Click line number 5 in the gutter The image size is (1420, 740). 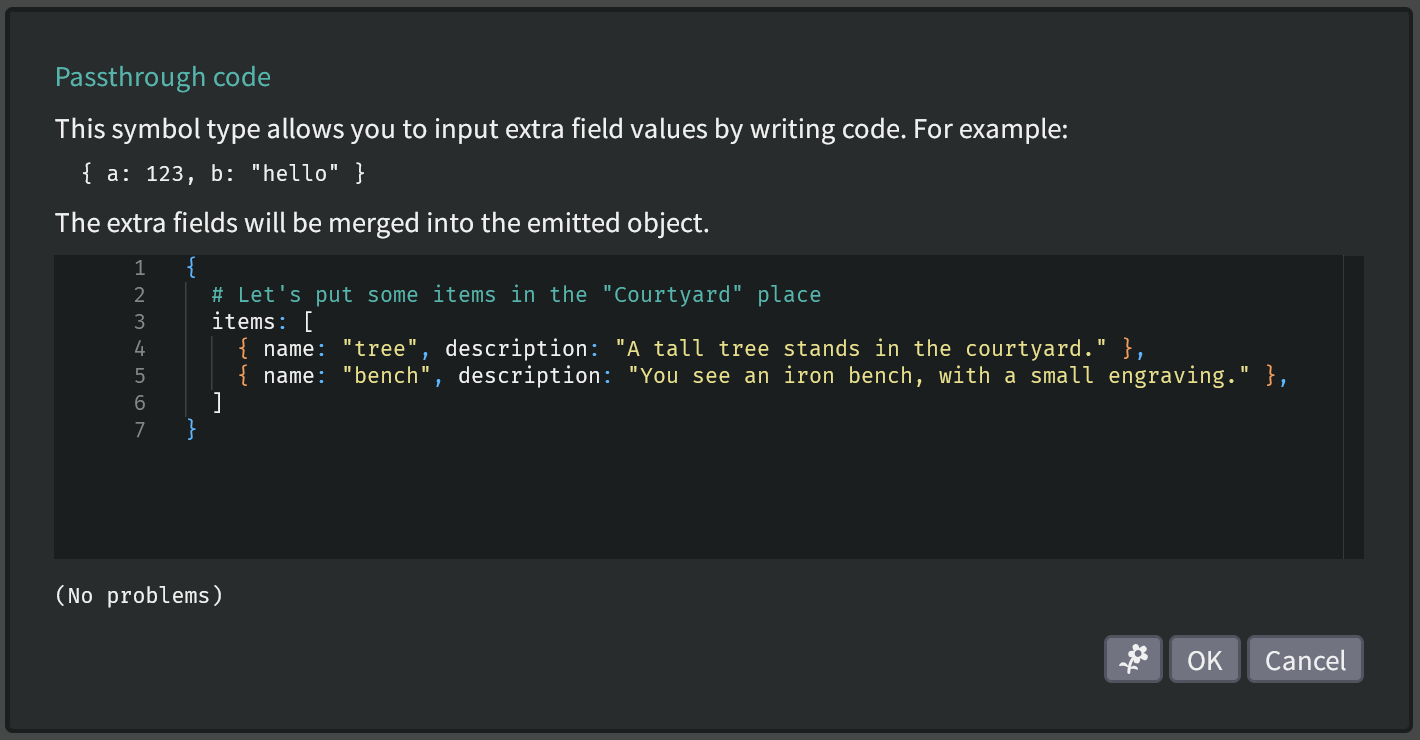point(139,376)
